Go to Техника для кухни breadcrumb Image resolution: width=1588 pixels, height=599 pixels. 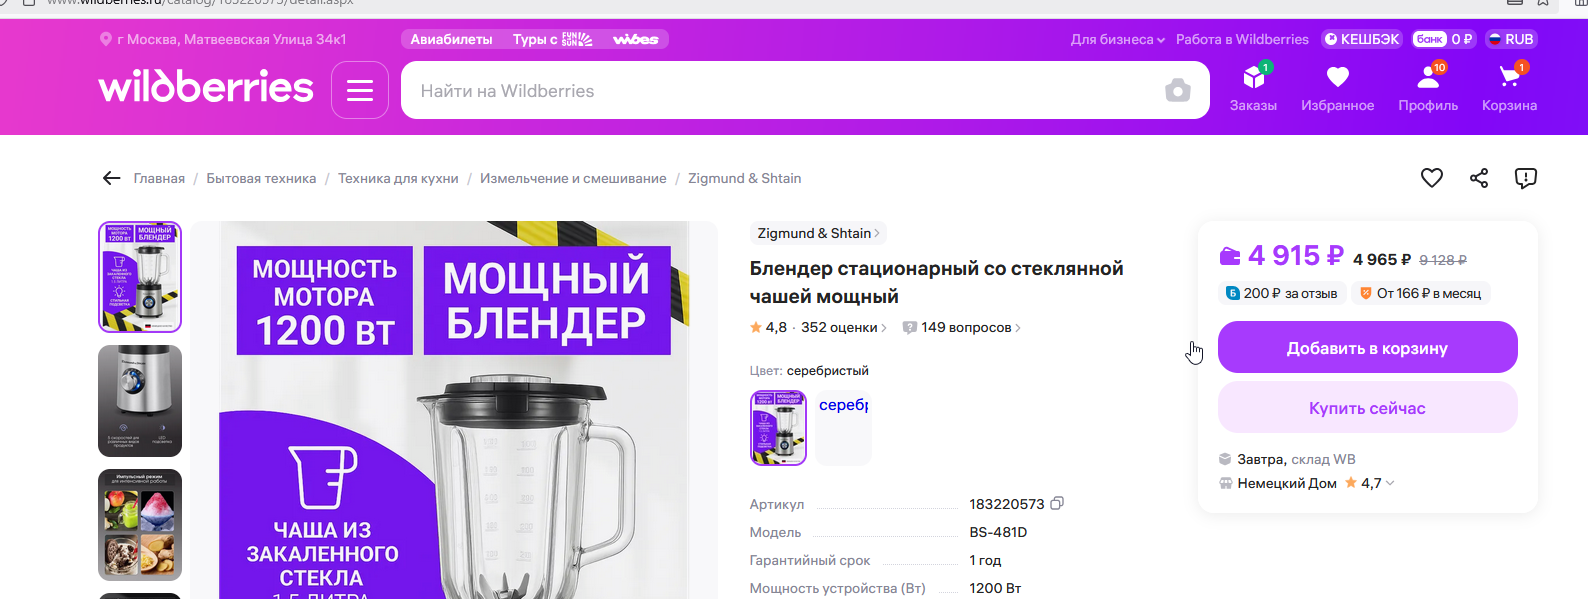pyautogui.click(x=398, y=178)
